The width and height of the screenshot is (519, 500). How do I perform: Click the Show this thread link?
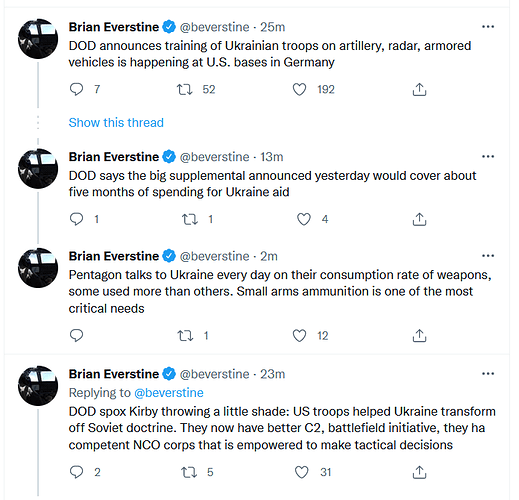coord(116,122)
